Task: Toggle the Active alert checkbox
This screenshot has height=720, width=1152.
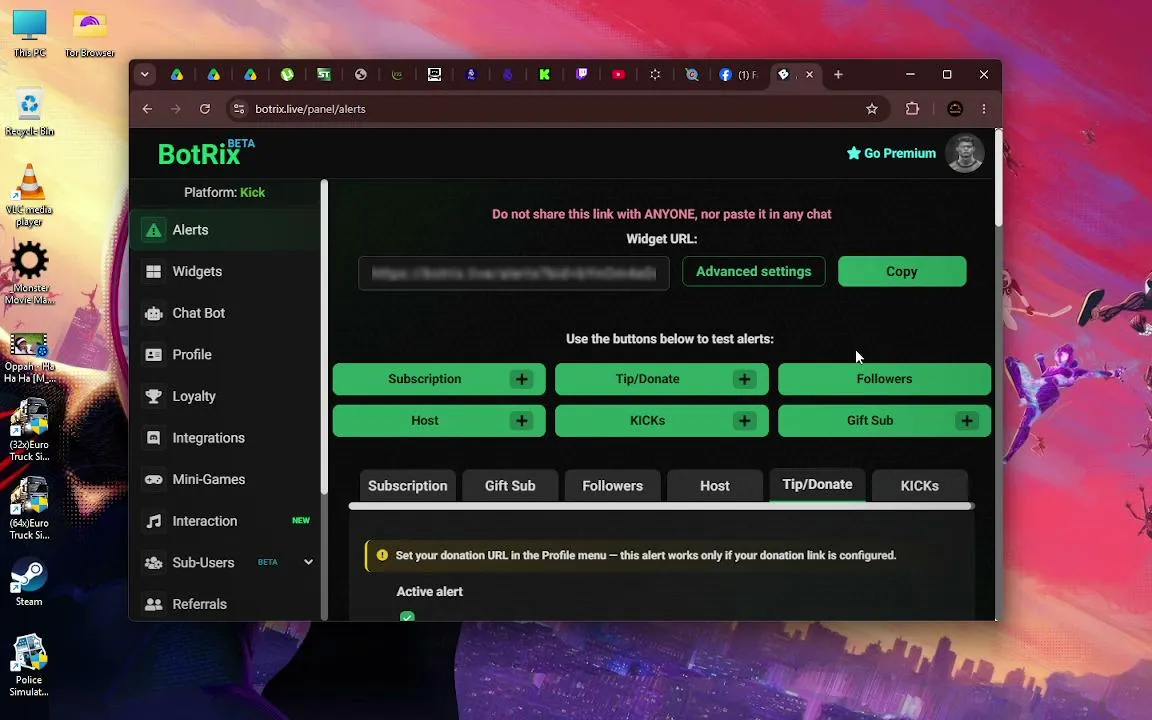Action: pos(407,616)
